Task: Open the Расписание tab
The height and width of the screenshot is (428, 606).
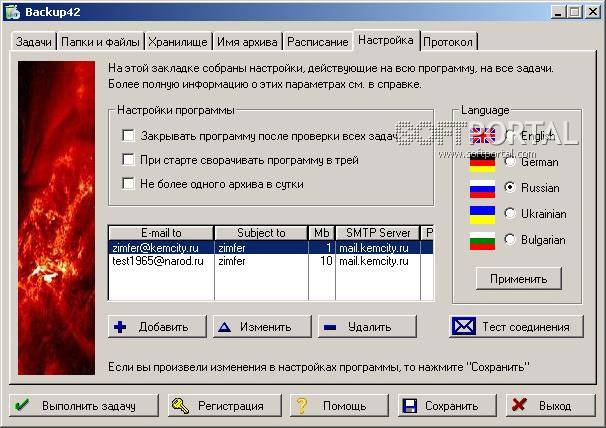Action: point(318,42)
